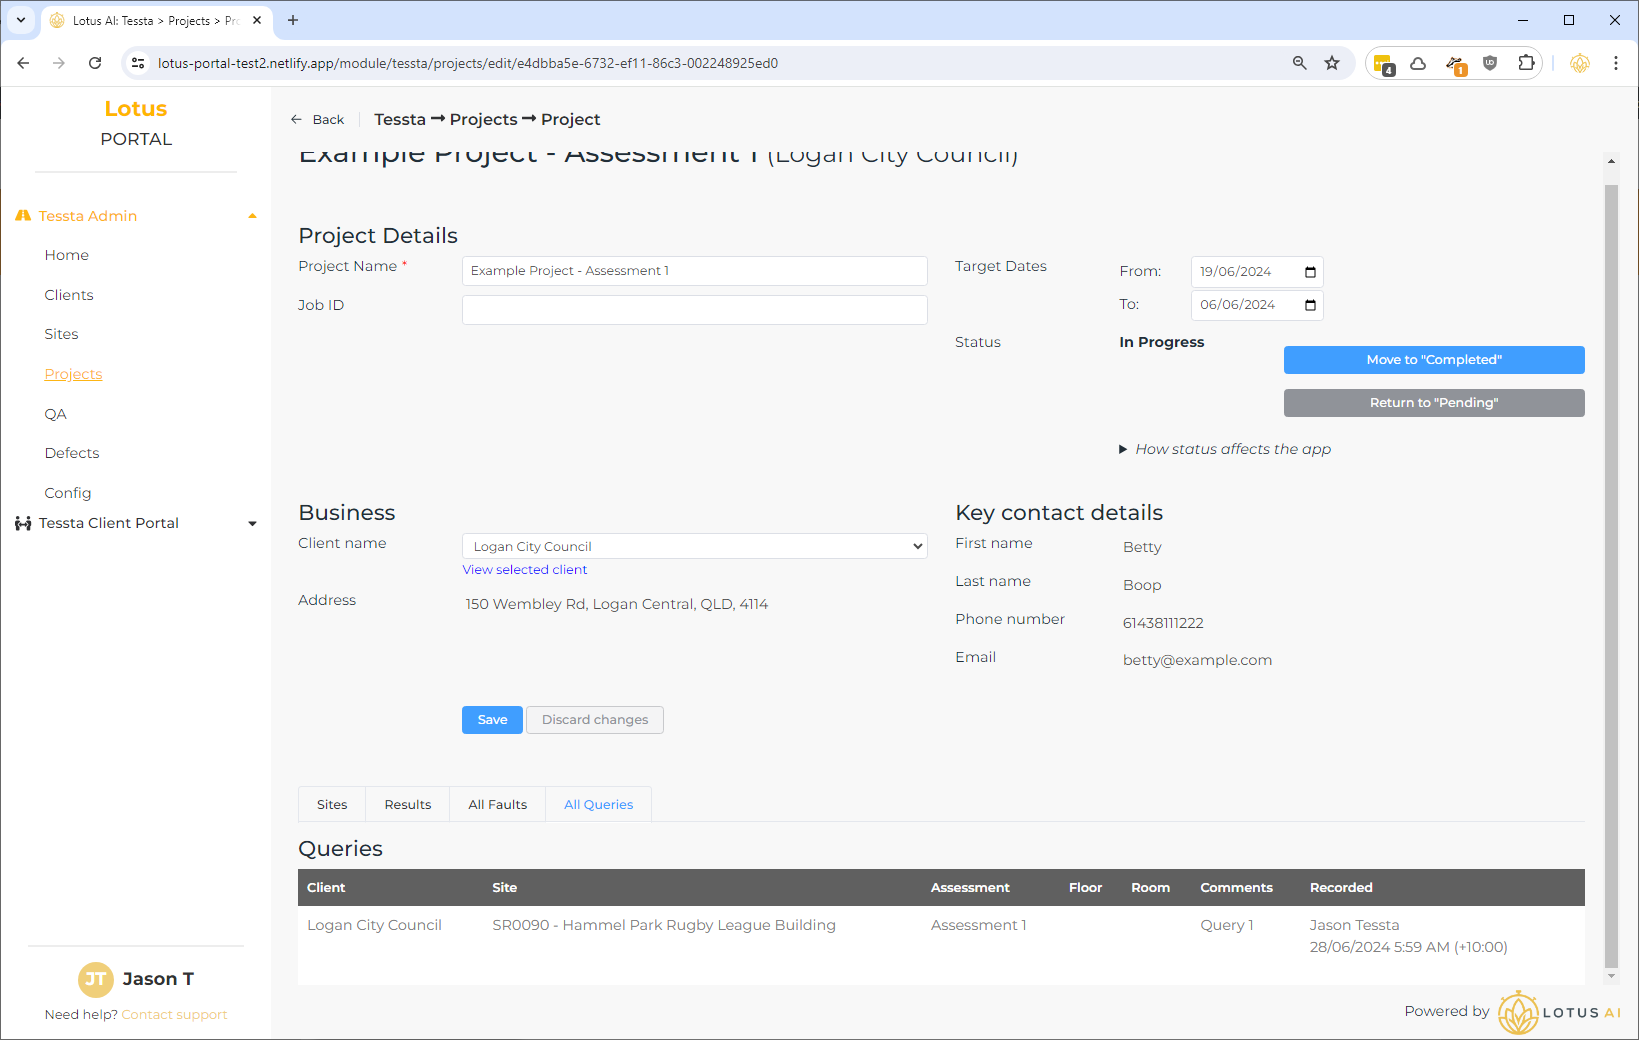Click the View selected client link
Viewport: 1639px width, 1040px height.
pyautogui.click(x=524, y=569)
